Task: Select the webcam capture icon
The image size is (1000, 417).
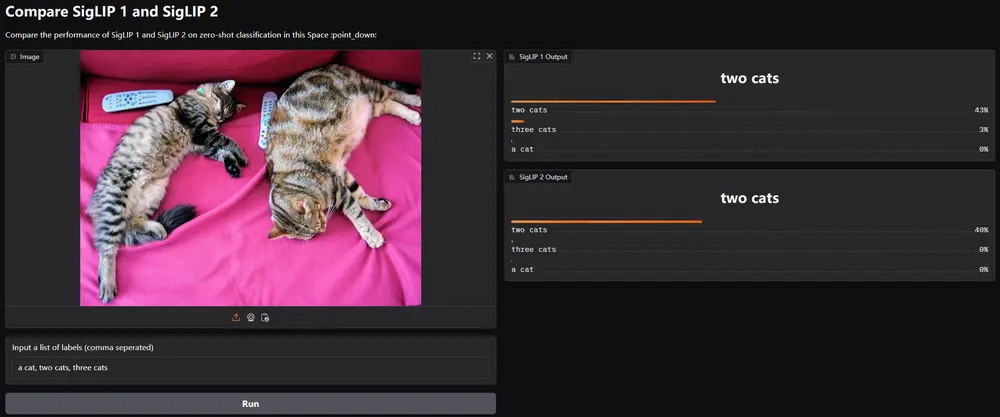Action: (x=251, y=318)
